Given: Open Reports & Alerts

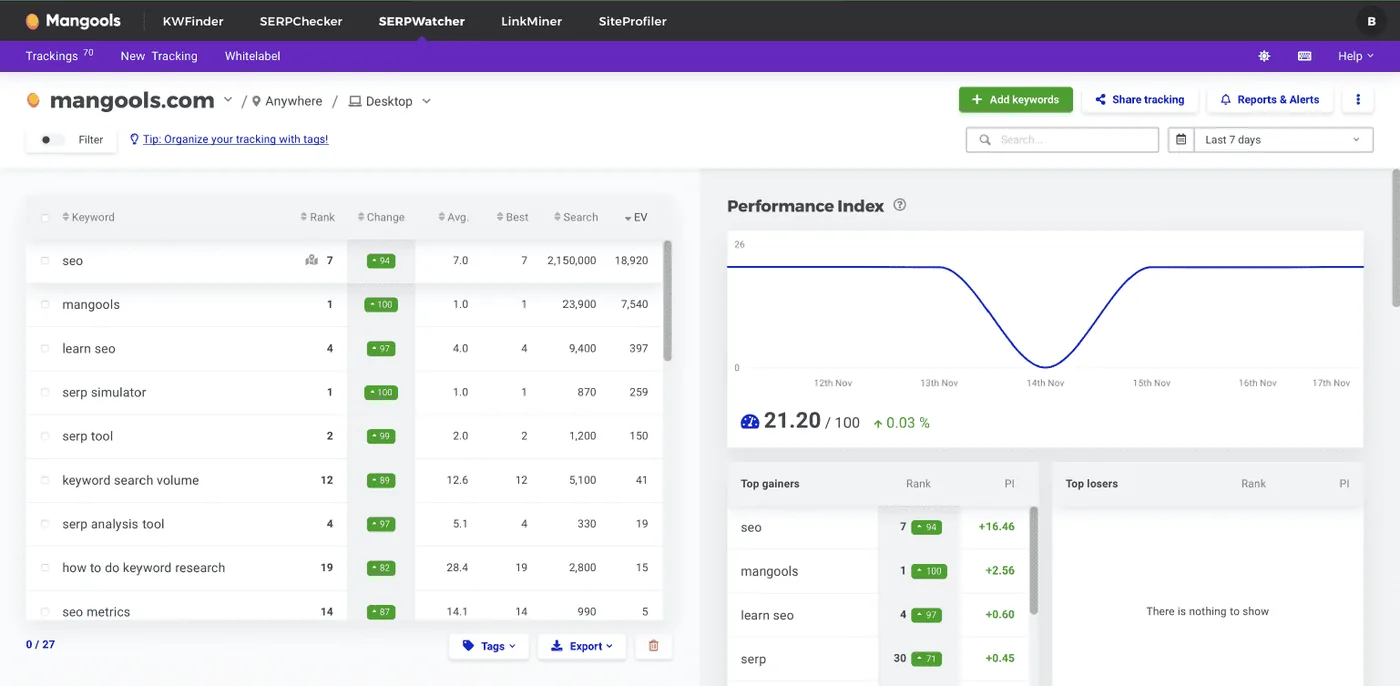Looking at the screenshot, I should [x=1270, y=100].
